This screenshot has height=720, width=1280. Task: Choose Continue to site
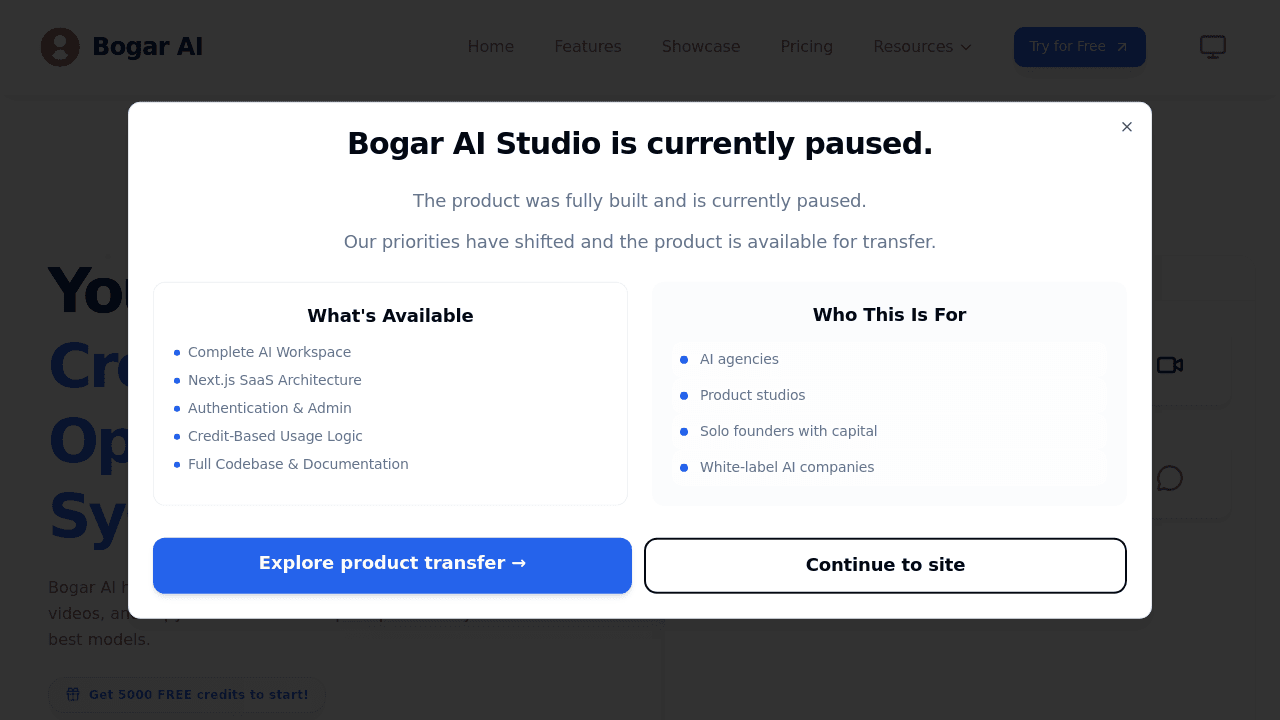[x=885, y=565]
